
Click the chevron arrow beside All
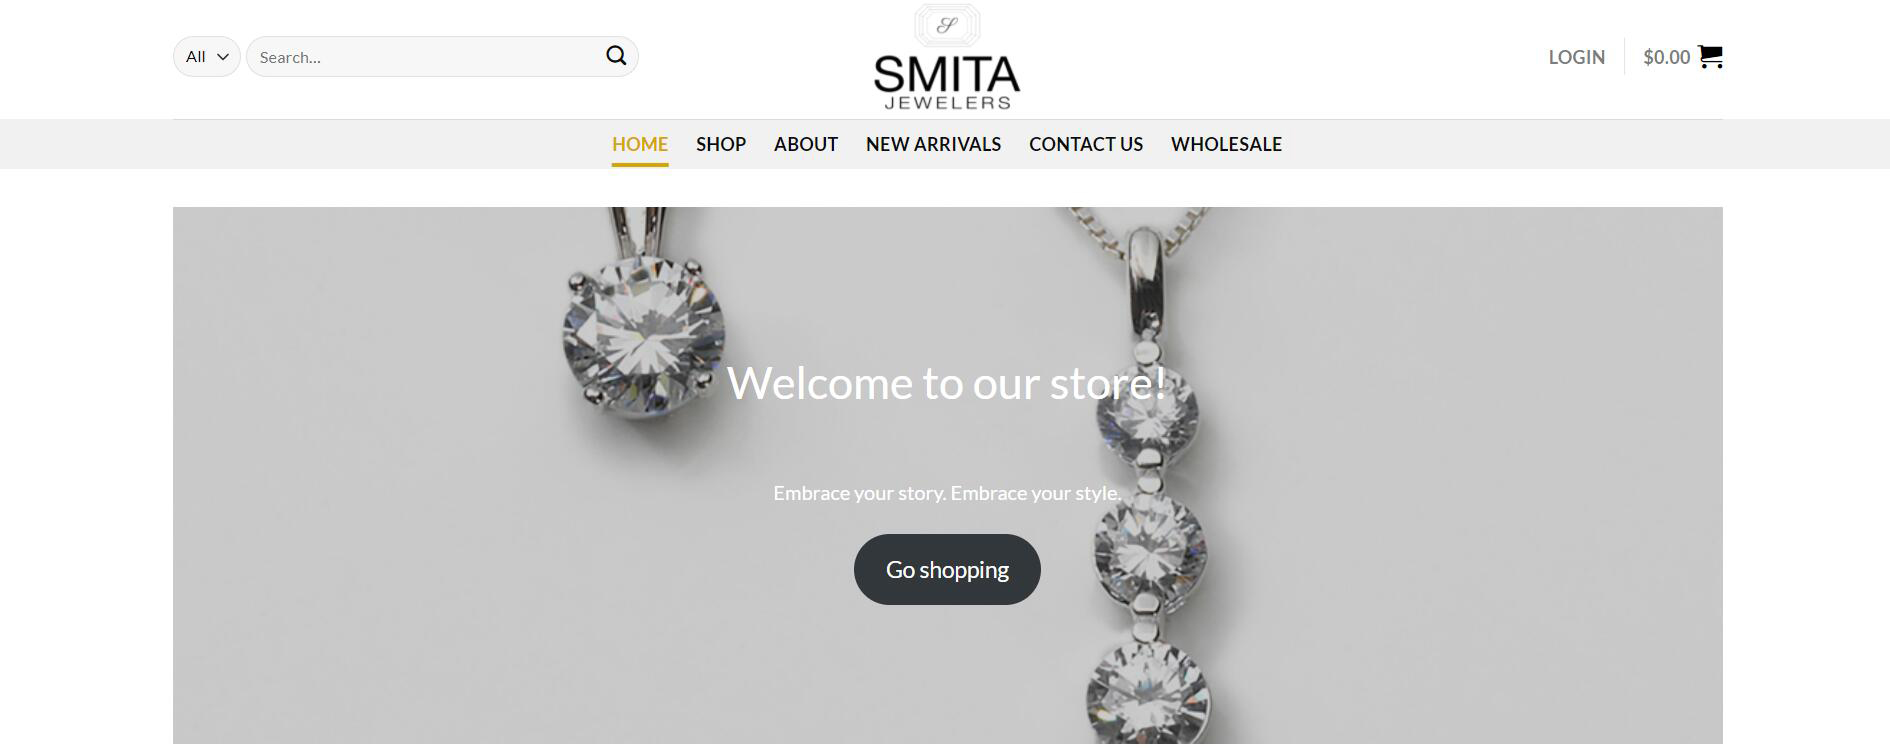pos(223,57)
